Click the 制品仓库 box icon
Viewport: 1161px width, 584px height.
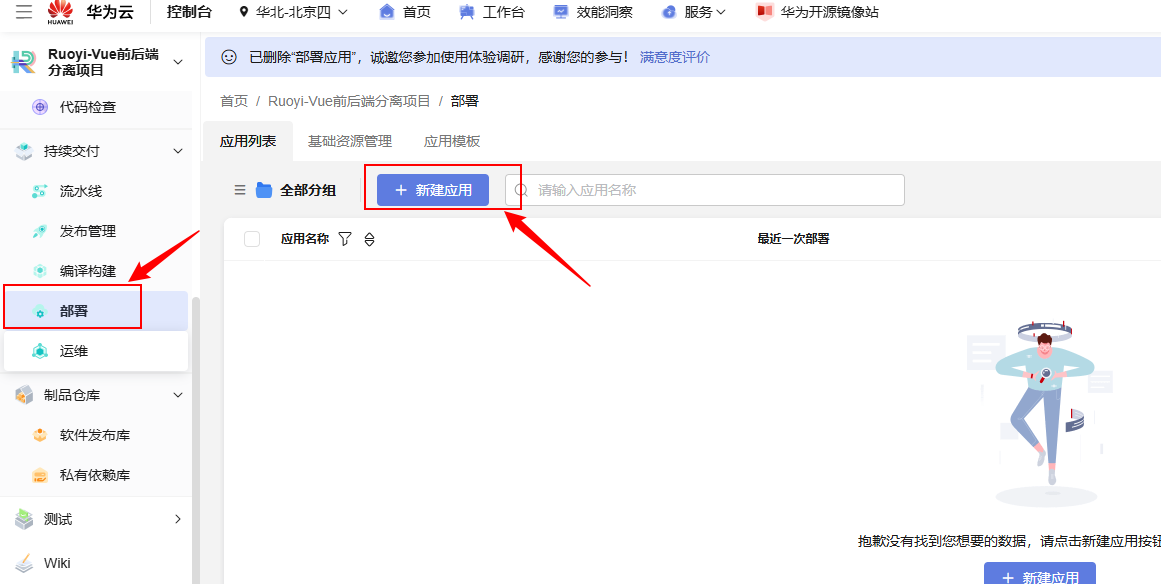tap(24, 395)
